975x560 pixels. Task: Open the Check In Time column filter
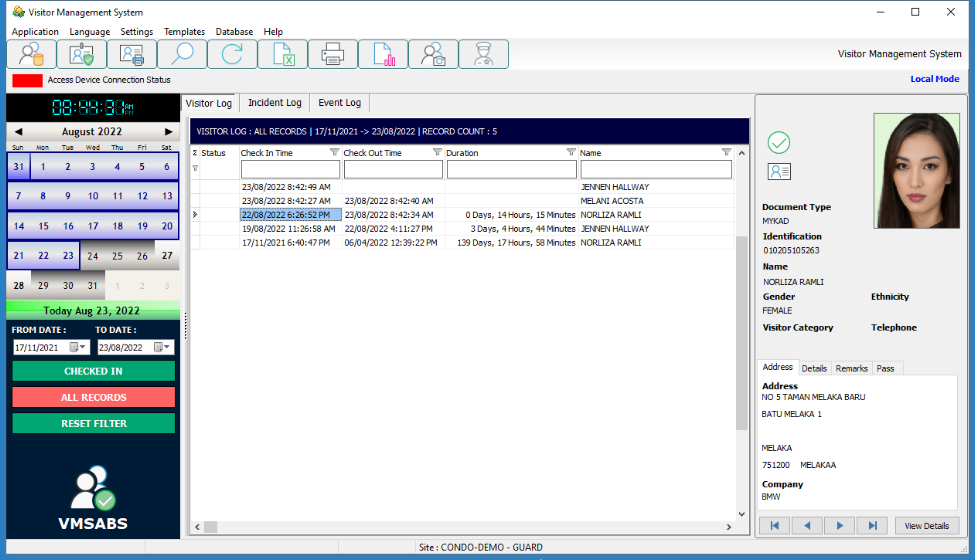pos(334,153)
